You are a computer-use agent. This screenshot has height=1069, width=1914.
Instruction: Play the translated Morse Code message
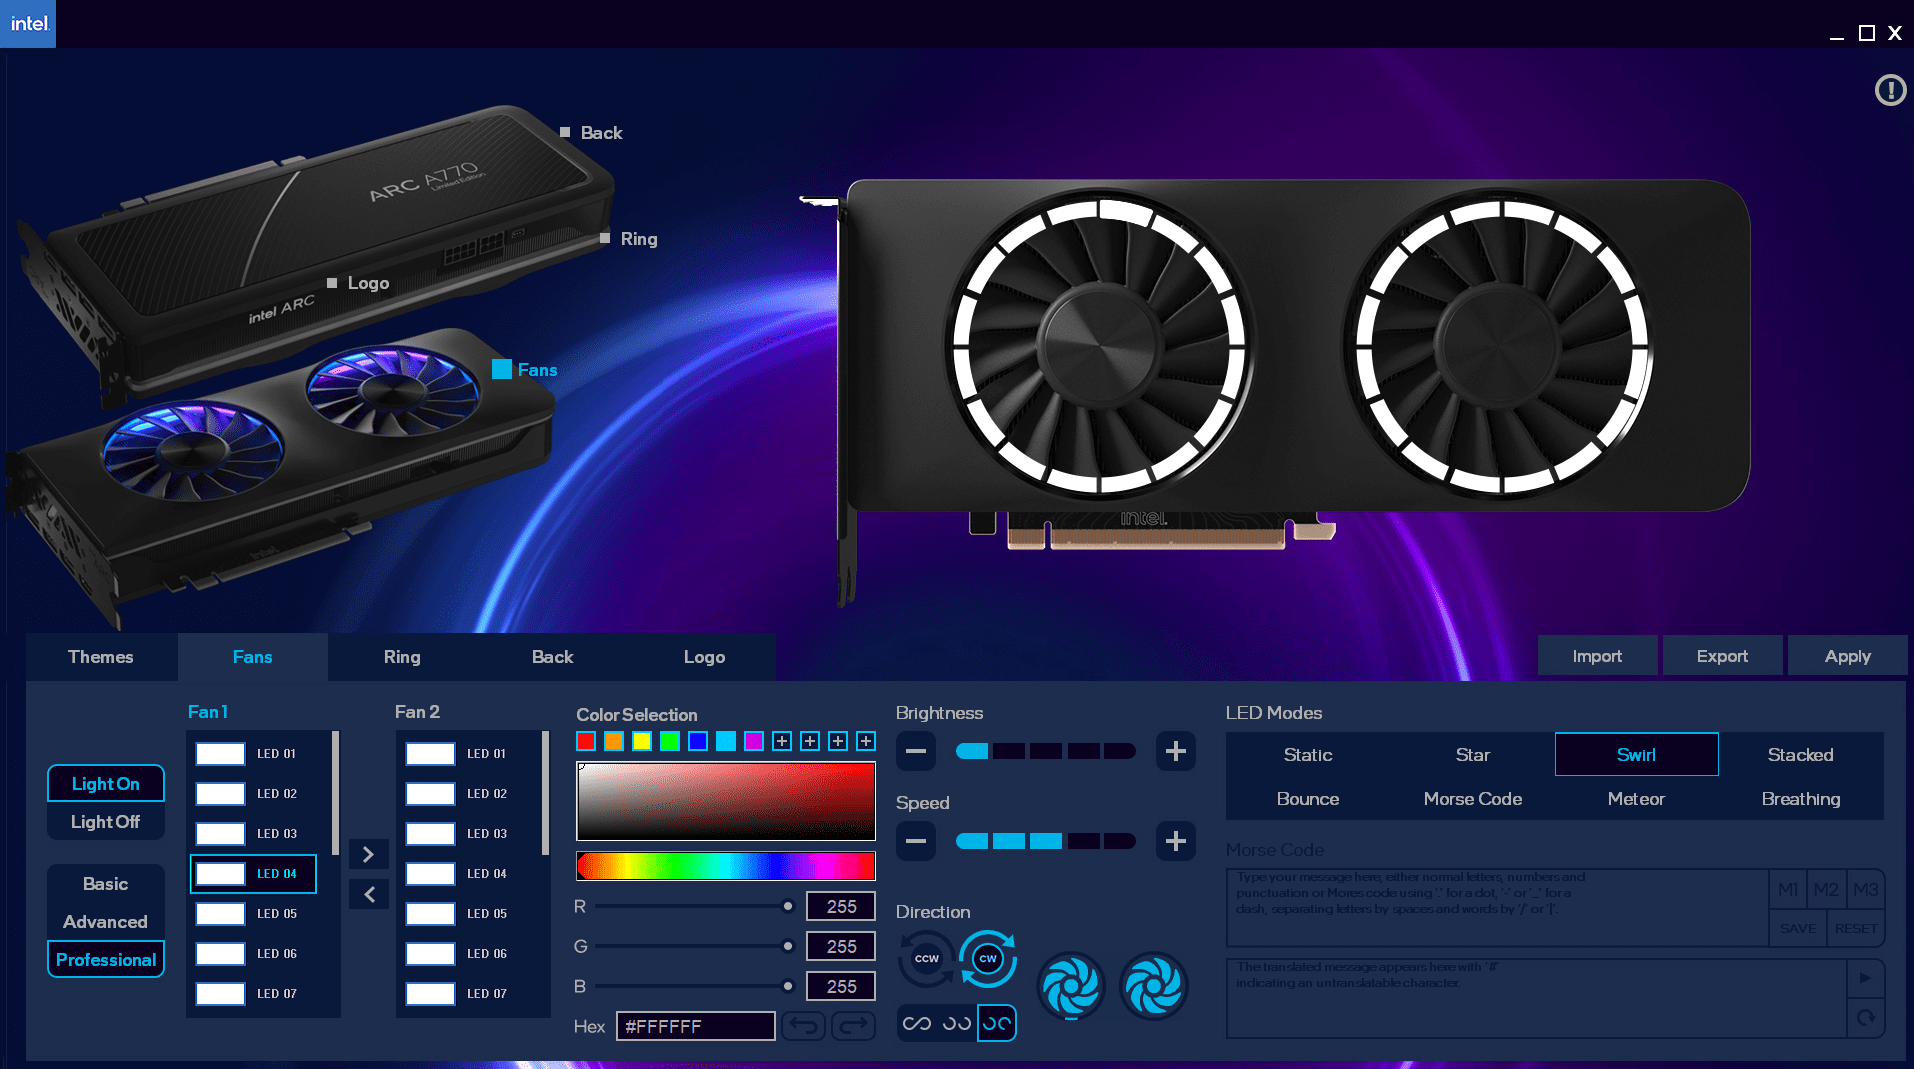[1865, 978]
